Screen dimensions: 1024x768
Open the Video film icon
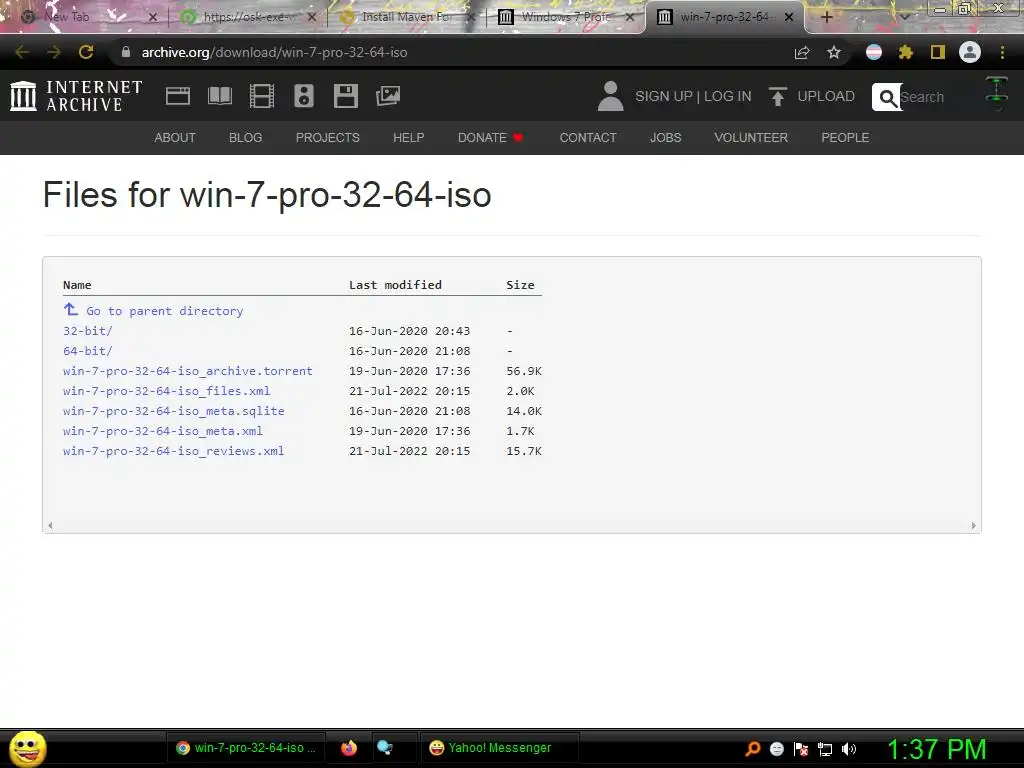[262, 96]
